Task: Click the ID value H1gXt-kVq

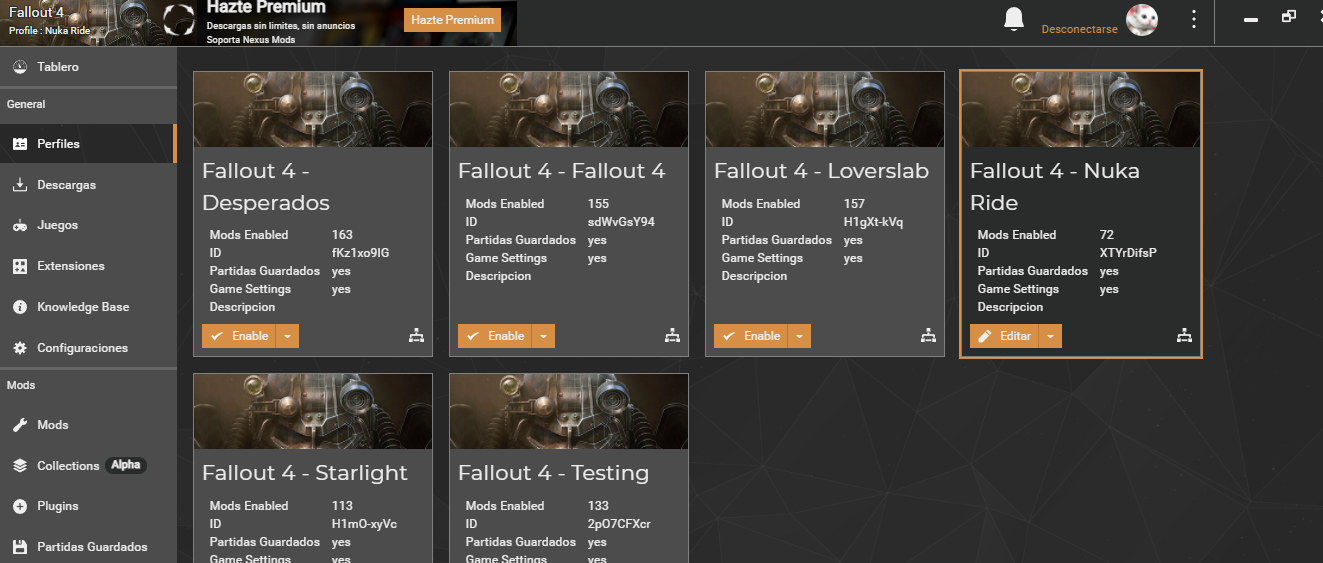Action: (x=873, y=222)
